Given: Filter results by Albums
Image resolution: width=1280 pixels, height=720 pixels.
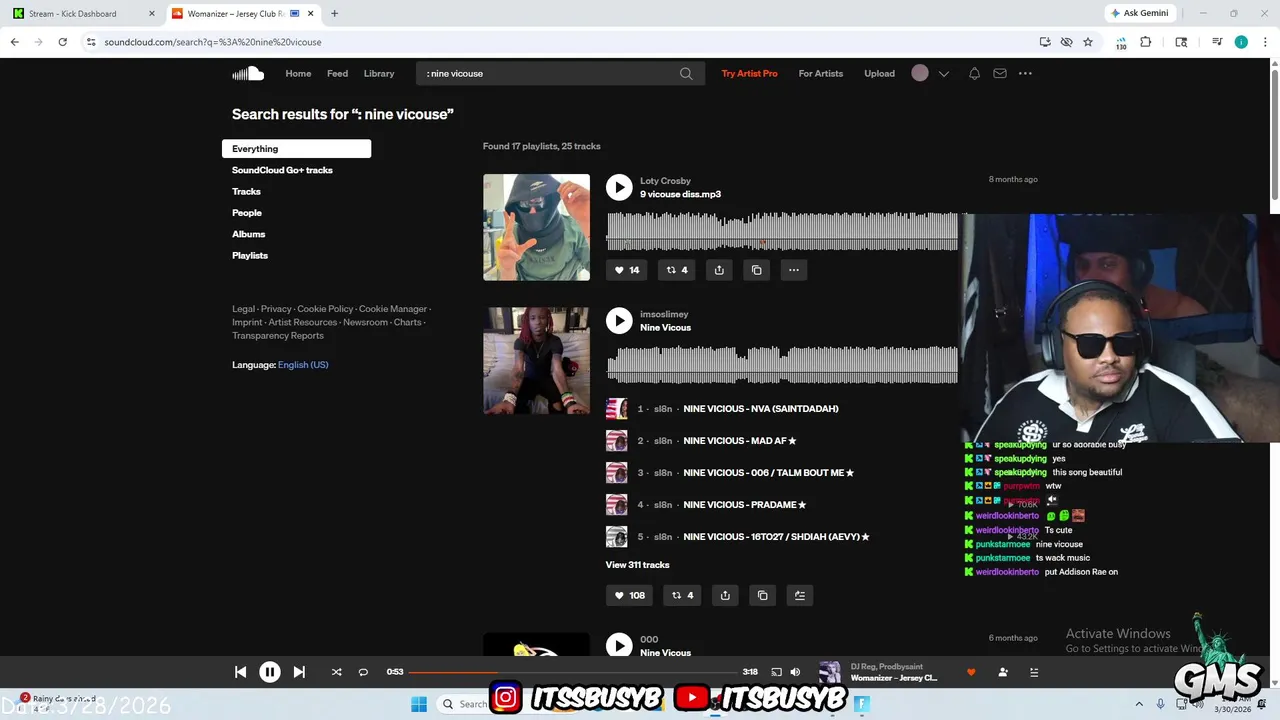Looking at the screenshot, I should click(249, 234).
